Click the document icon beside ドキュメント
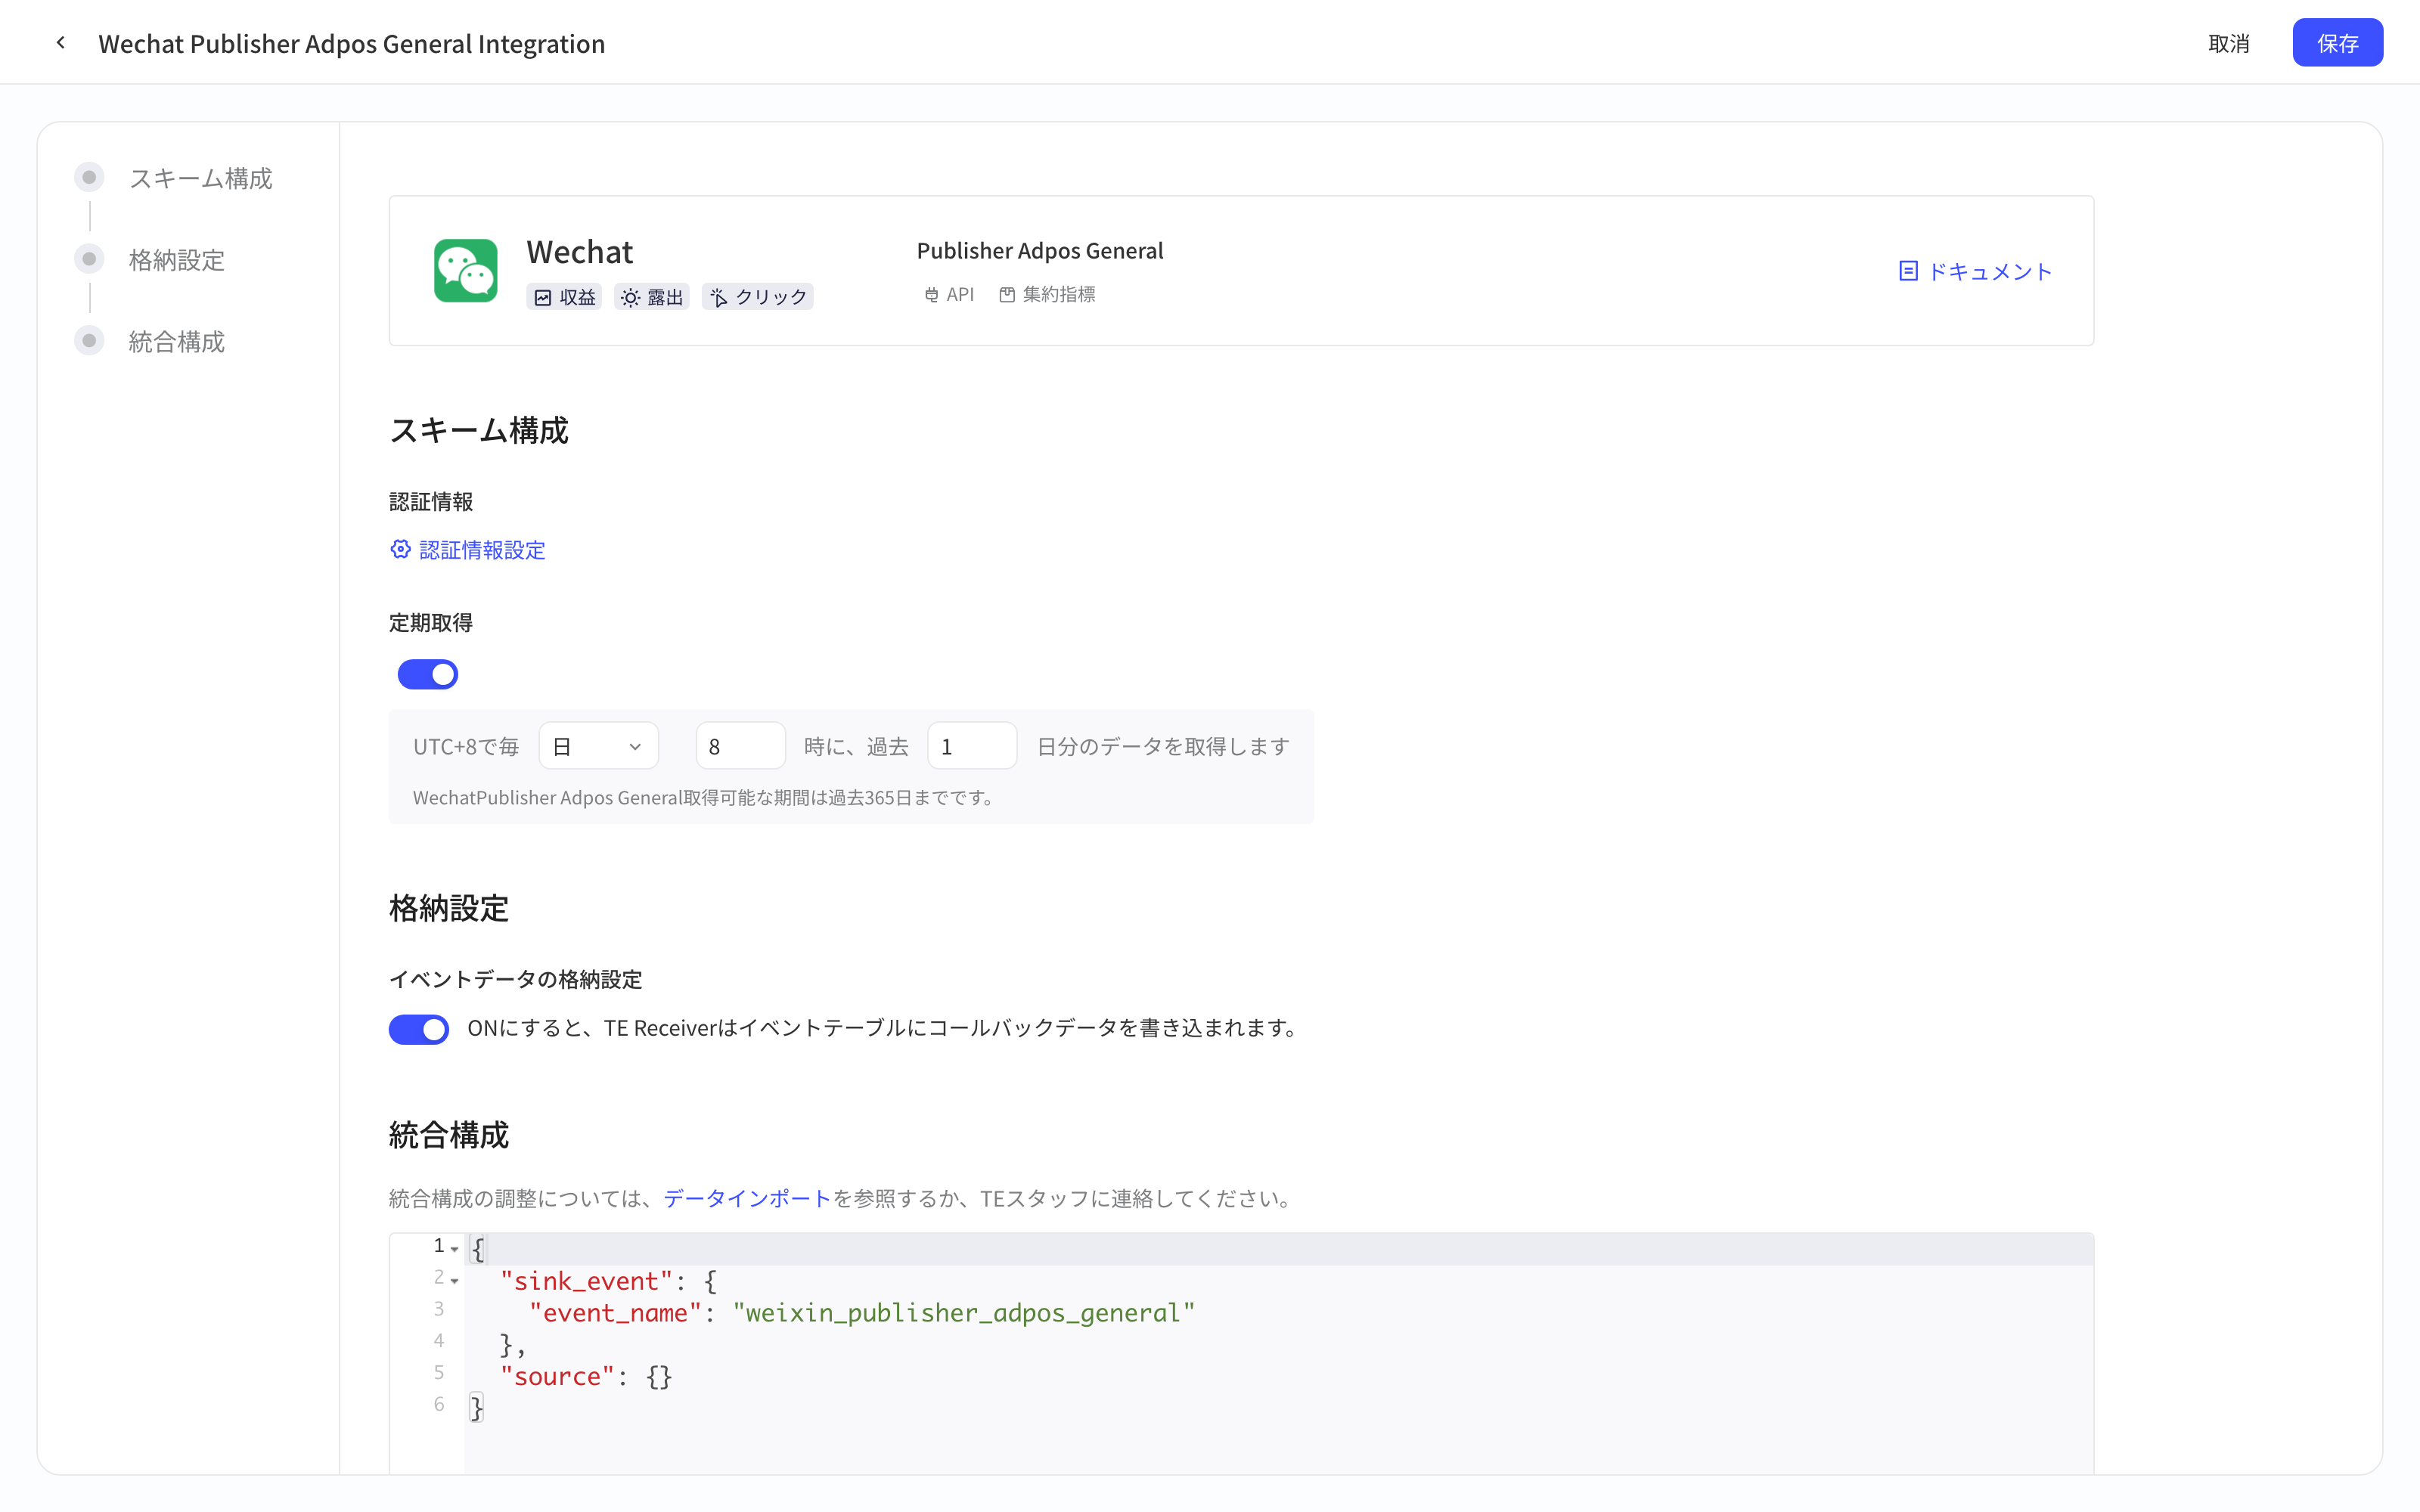Screen dimensions: 2420x1512 [1908, 271]
